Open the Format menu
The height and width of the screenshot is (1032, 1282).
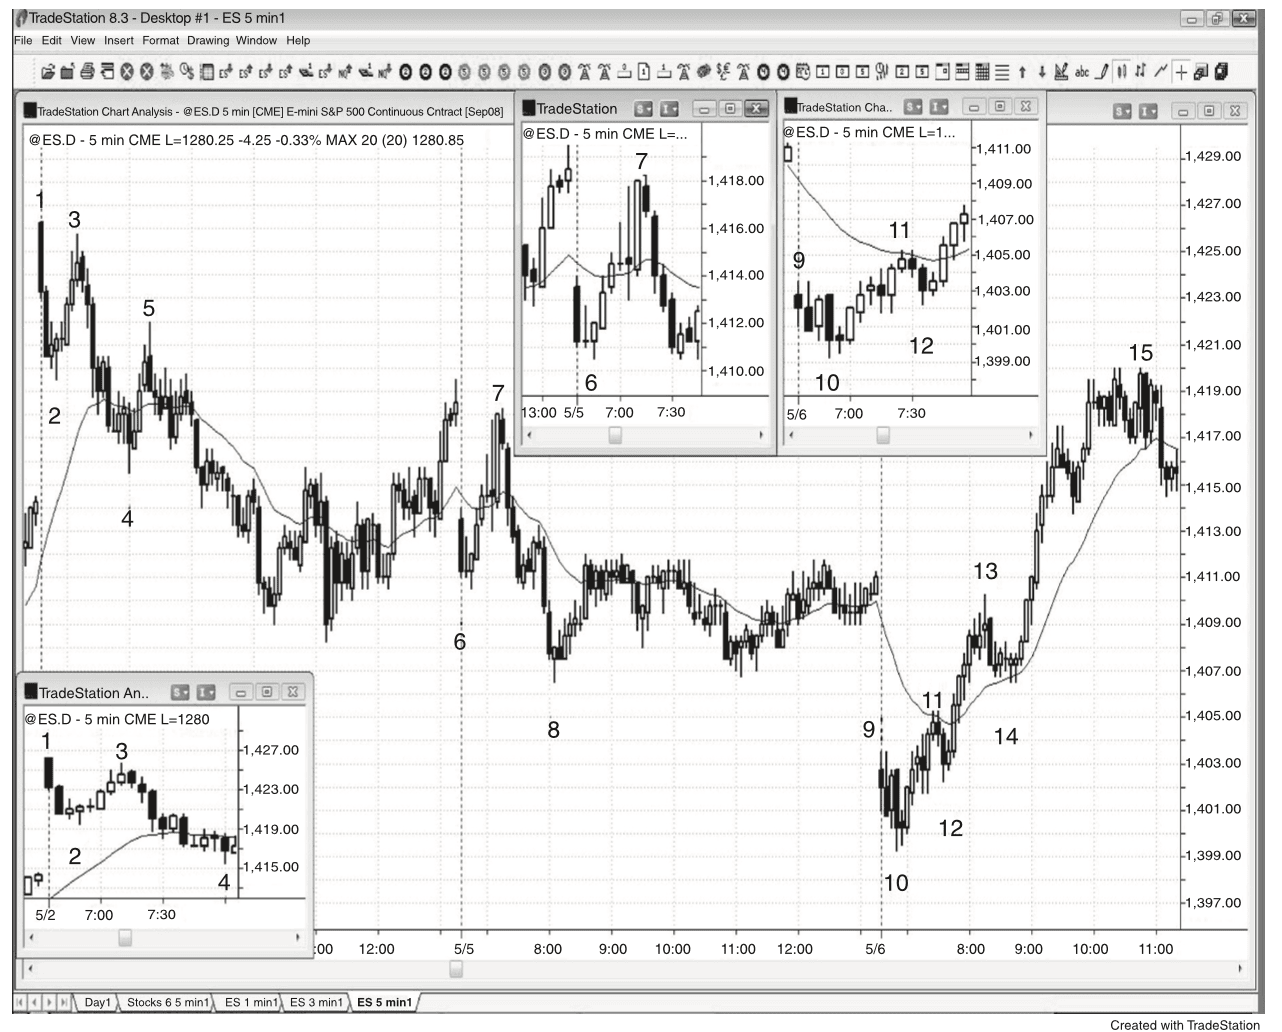(x=161, y=41)
